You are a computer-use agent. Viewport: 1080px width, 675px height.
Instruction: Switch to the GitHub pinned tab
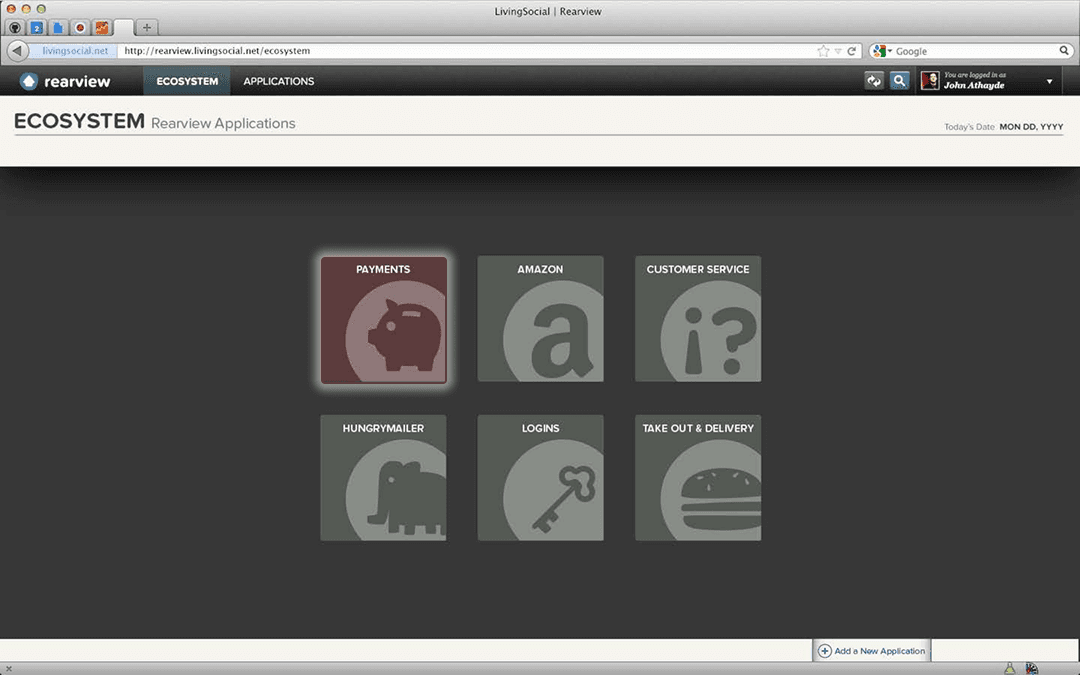click(14, 28)
